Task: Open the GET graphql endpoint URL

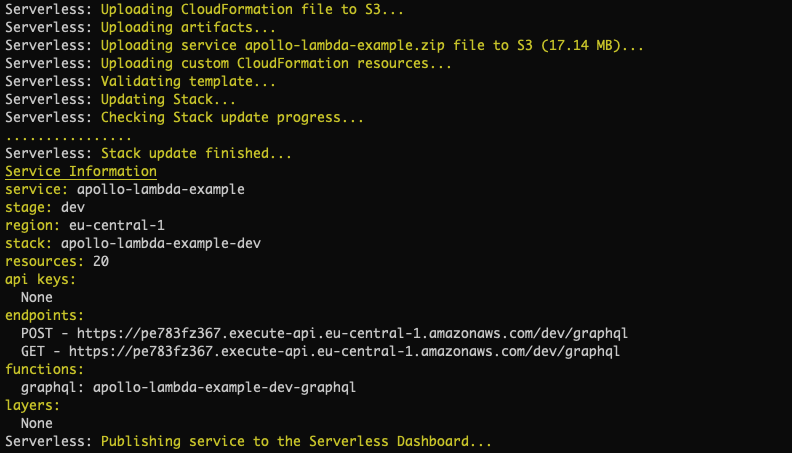Action: (344, 351)
